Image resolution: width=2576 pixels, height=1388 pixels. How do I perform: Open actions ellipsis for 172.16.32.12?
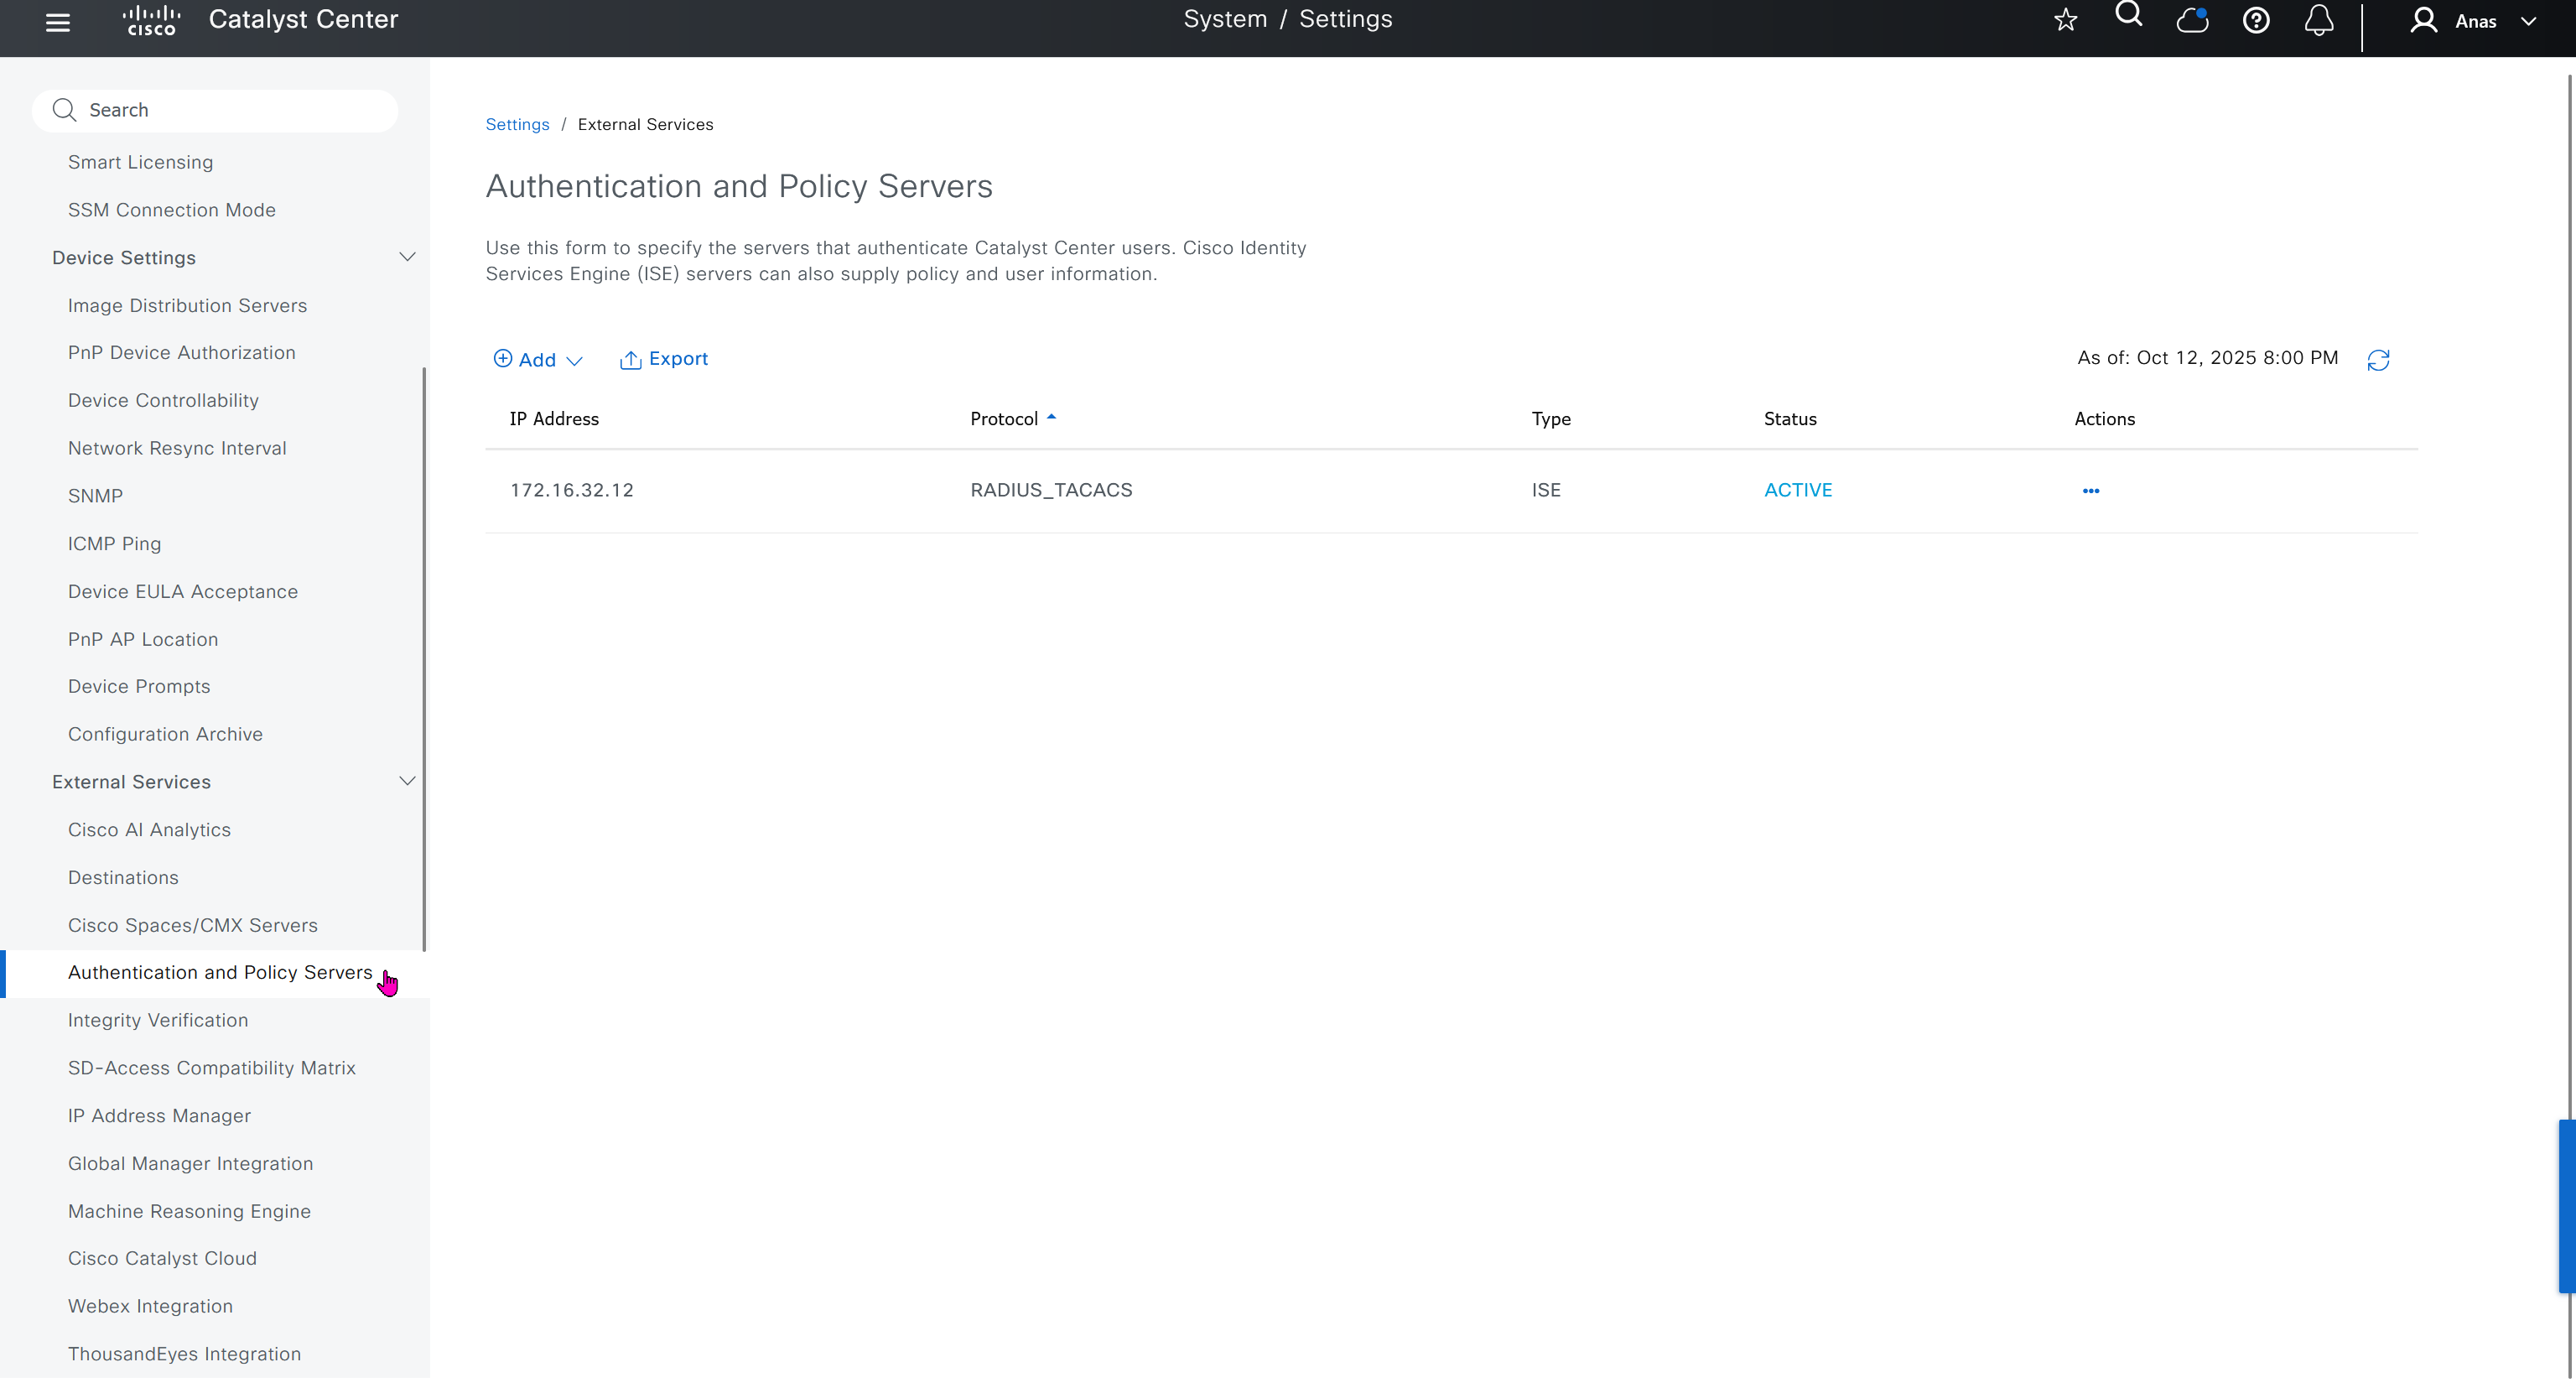tap(2090, 491)
